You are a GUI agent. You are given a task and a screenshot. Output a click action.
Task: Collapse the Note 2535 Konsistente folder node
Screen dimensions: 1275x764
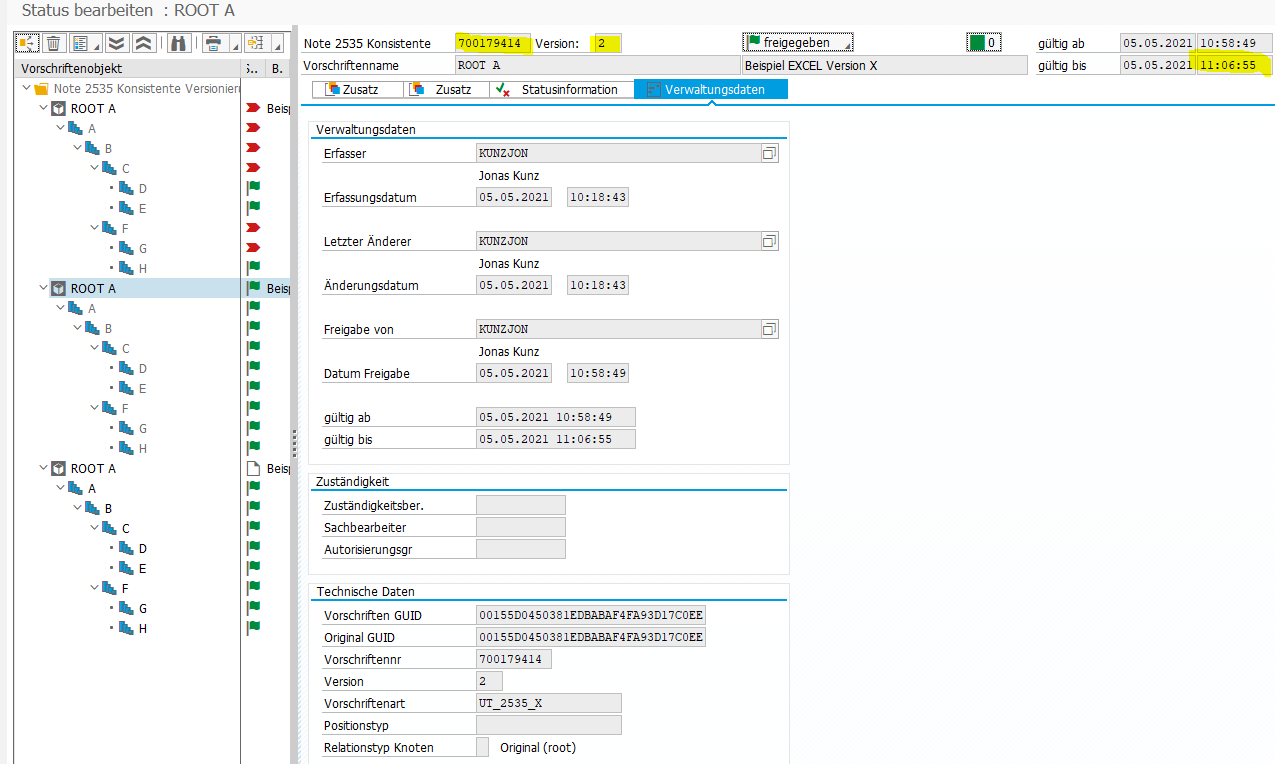(27, 88)
